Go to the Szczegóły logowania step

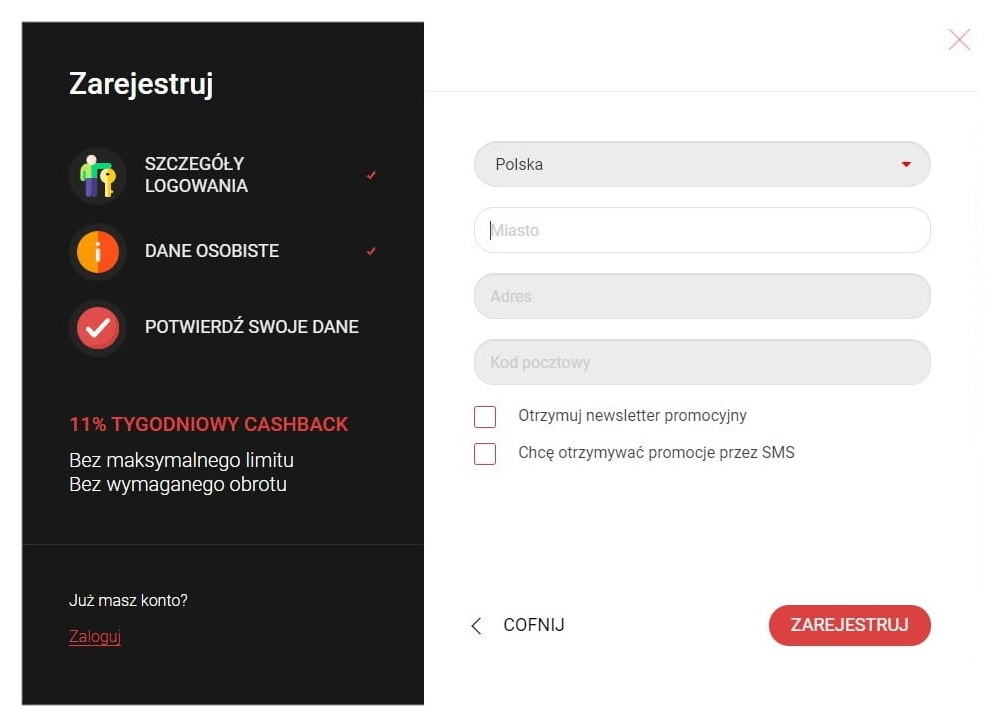point(196,175)
